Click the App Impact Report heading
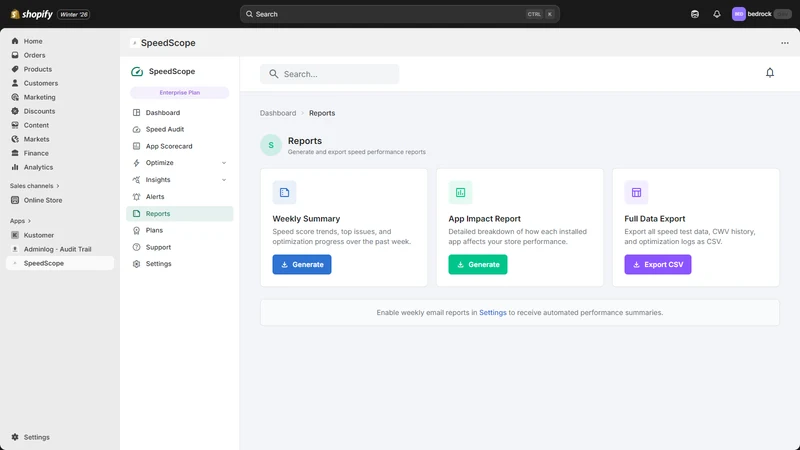The image size is (800, 450). pos(484,218)
